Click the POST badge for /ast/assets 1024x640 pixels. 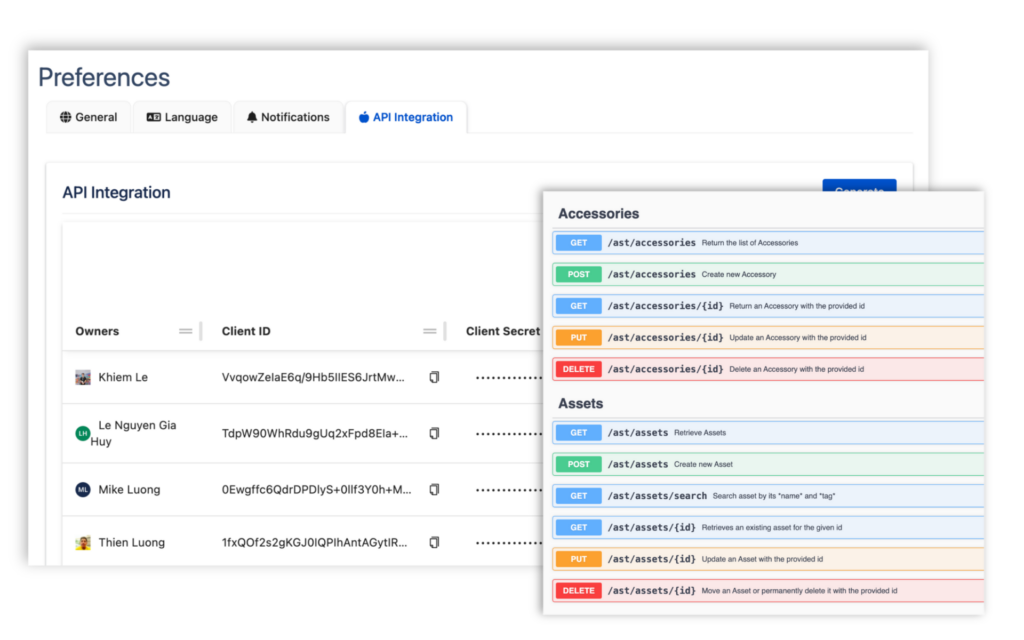tap(578, 464)
